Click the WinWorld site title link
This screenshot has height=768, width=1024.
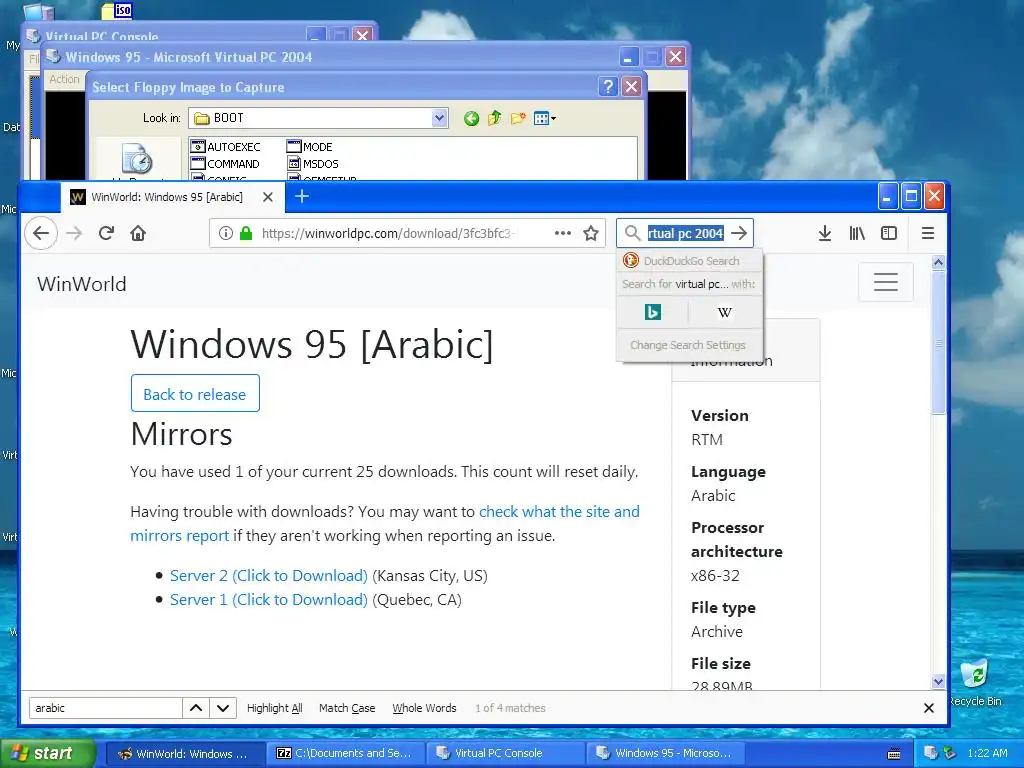[x=82, y=284]
